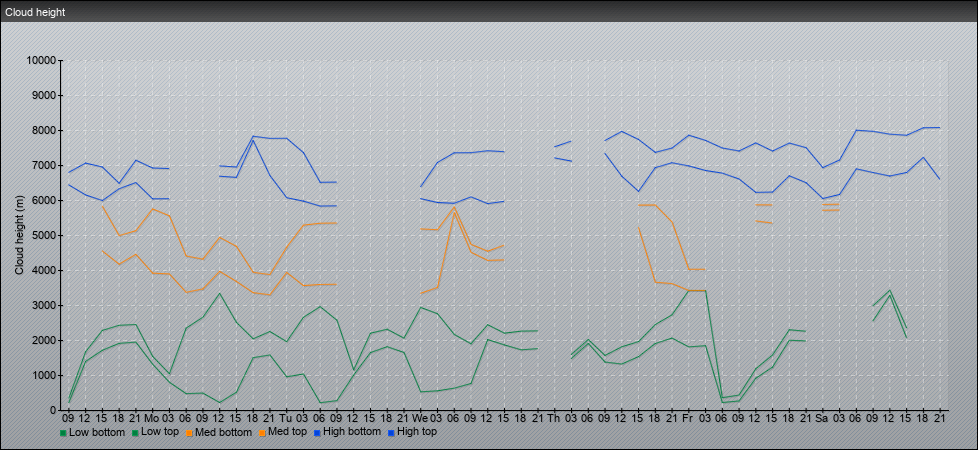Screen dimensions: 978x450
Task: Select the Cloud height panel title
Action: pyautogui.click(x=35, y=12)
